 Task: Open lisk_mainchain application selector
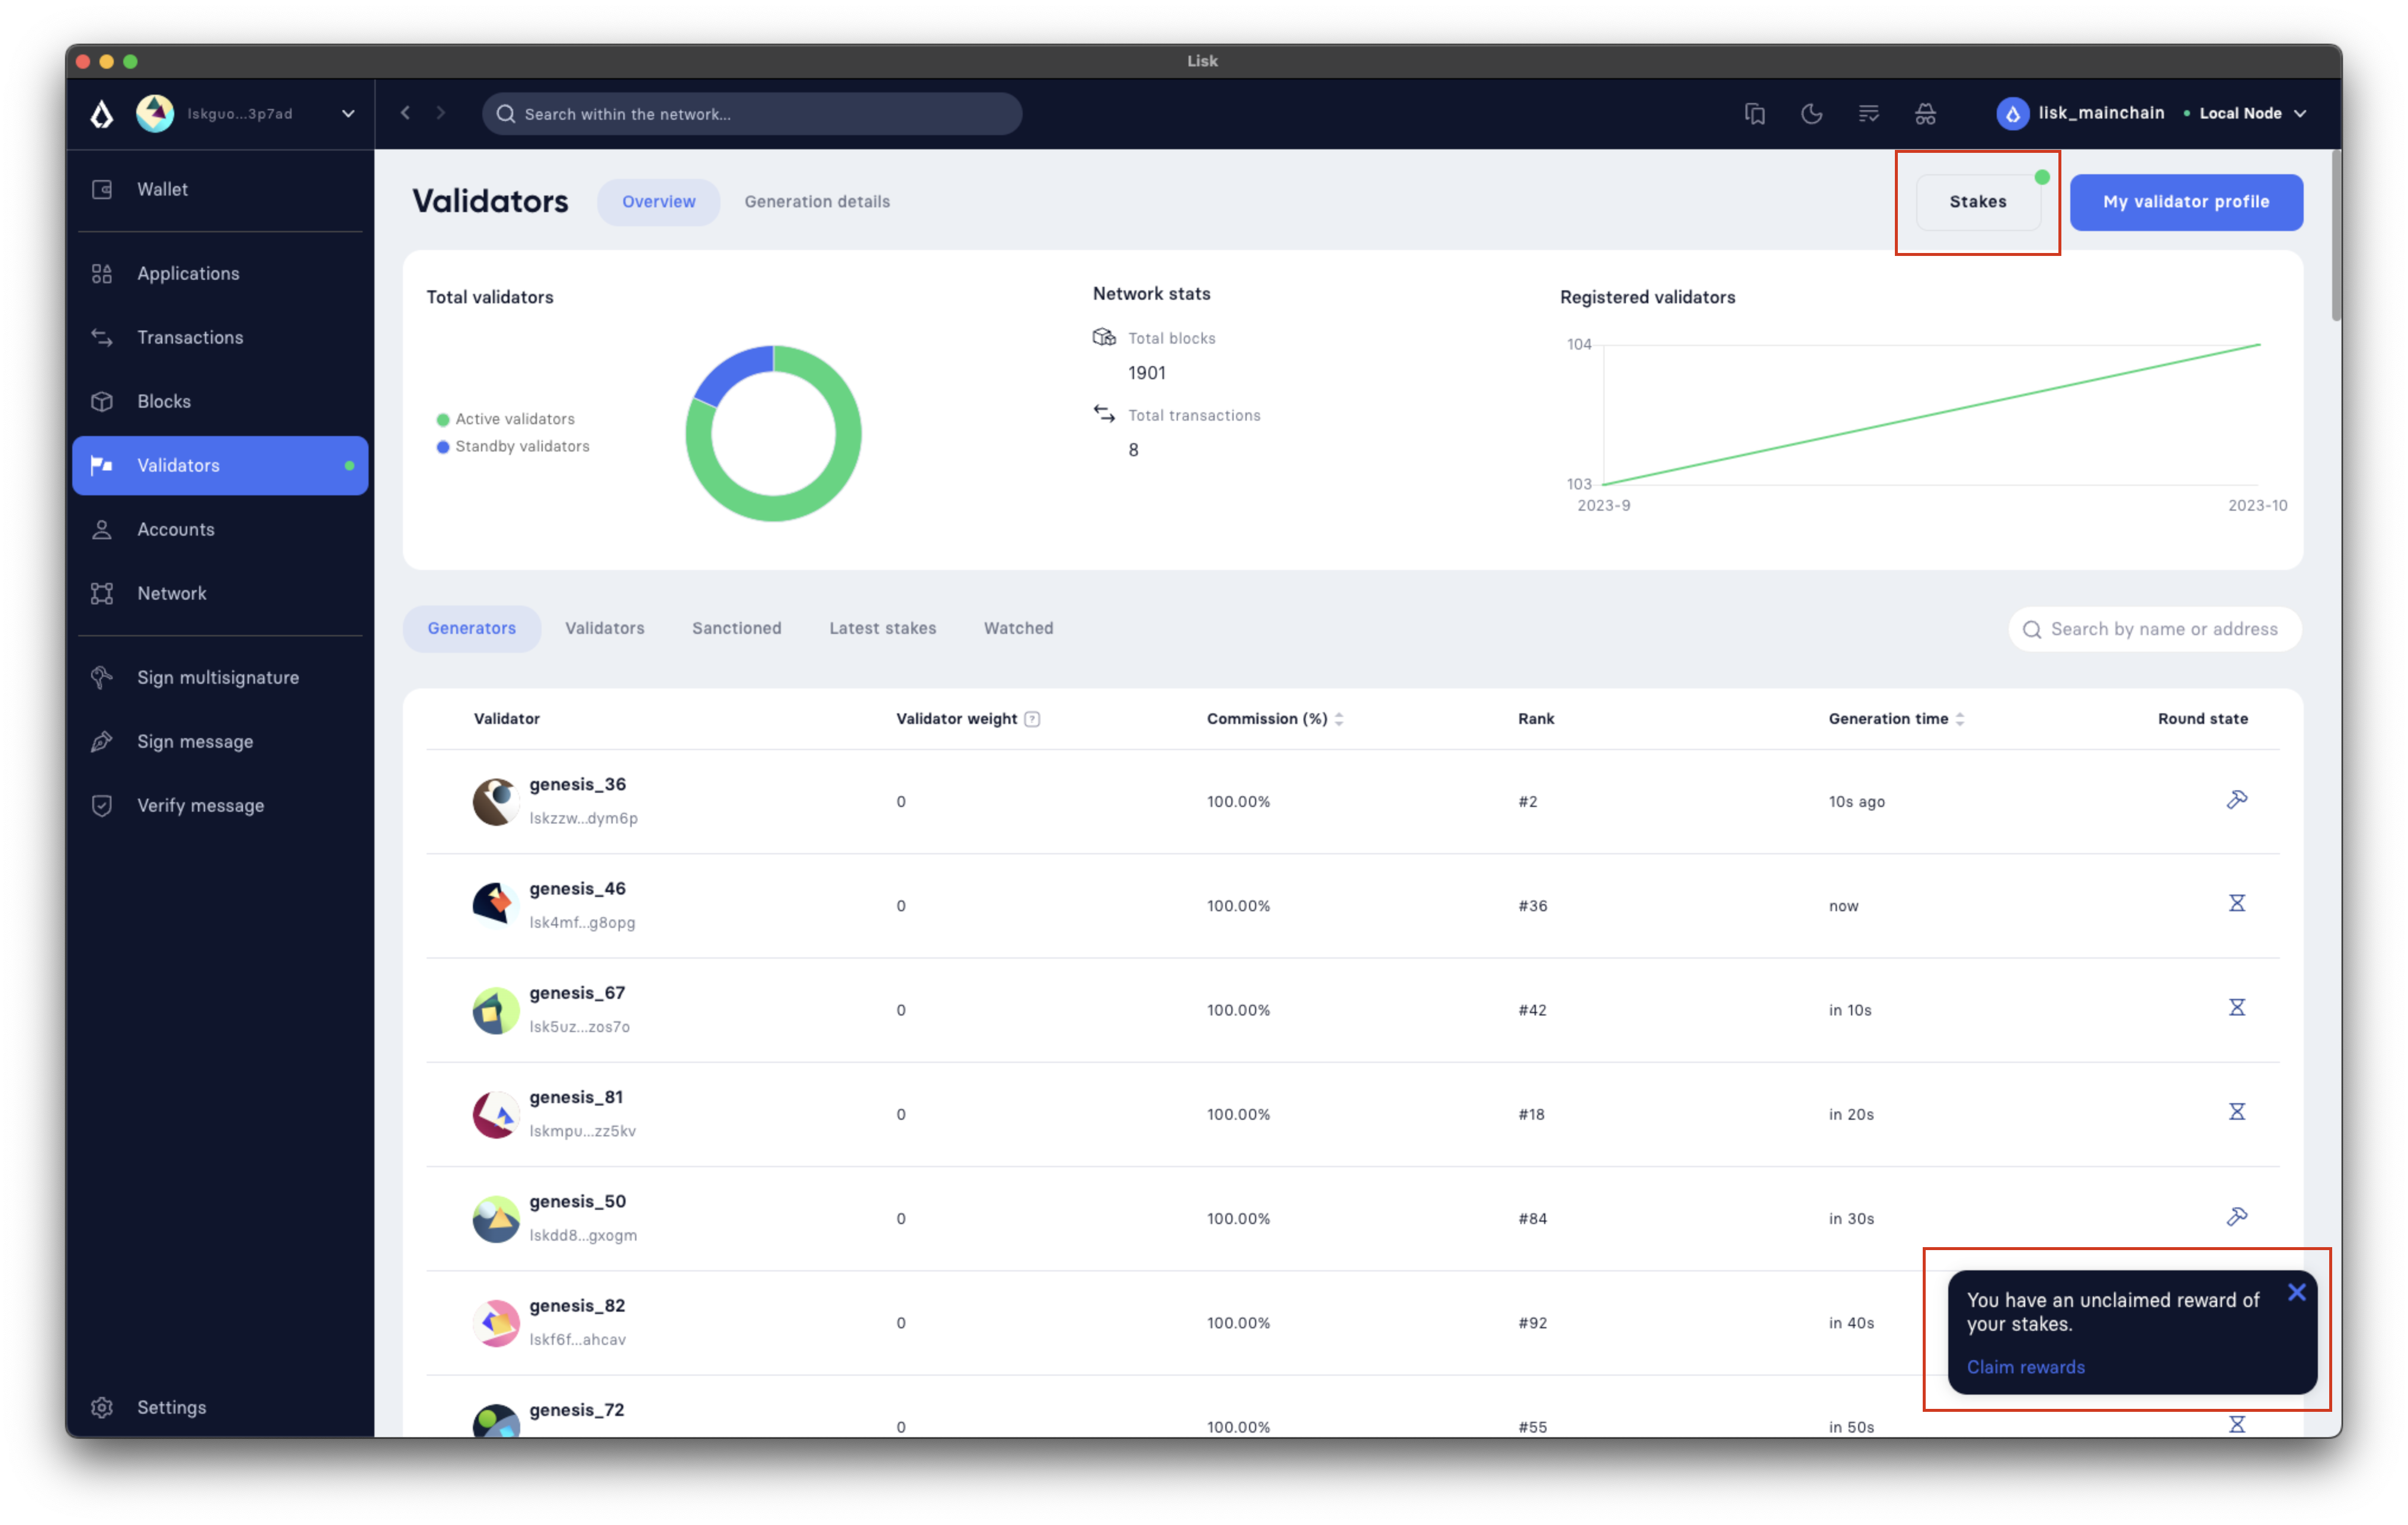[2081, 113]
